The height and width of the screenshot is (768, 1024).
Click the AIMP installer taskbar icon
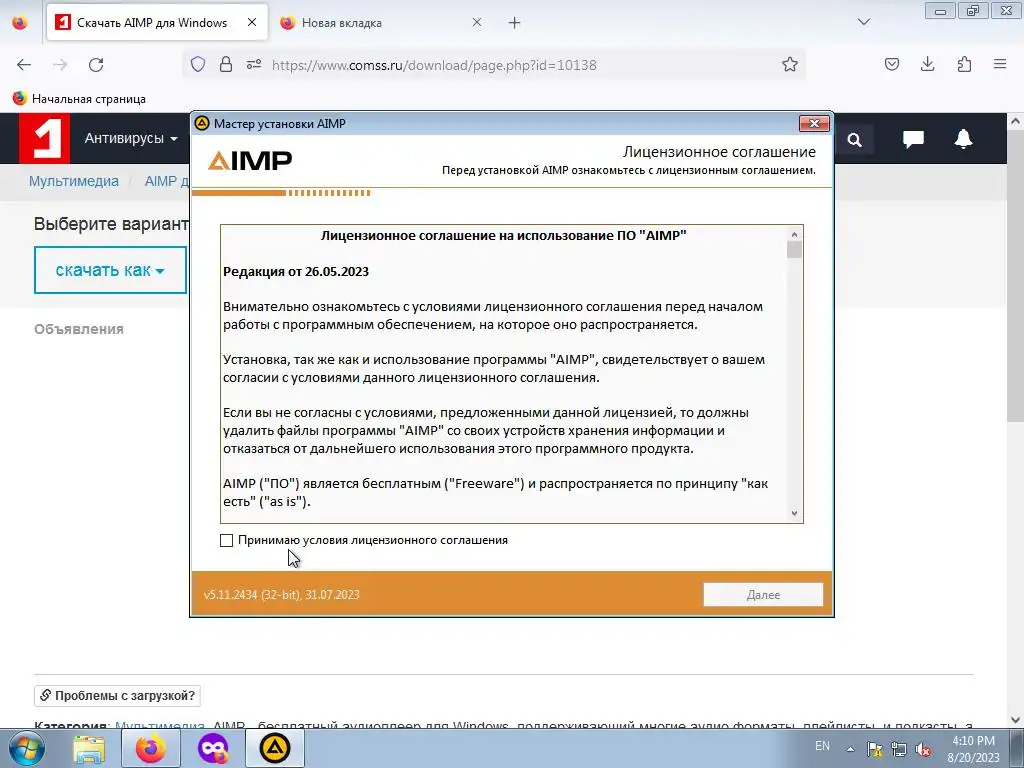click(274, 748)
